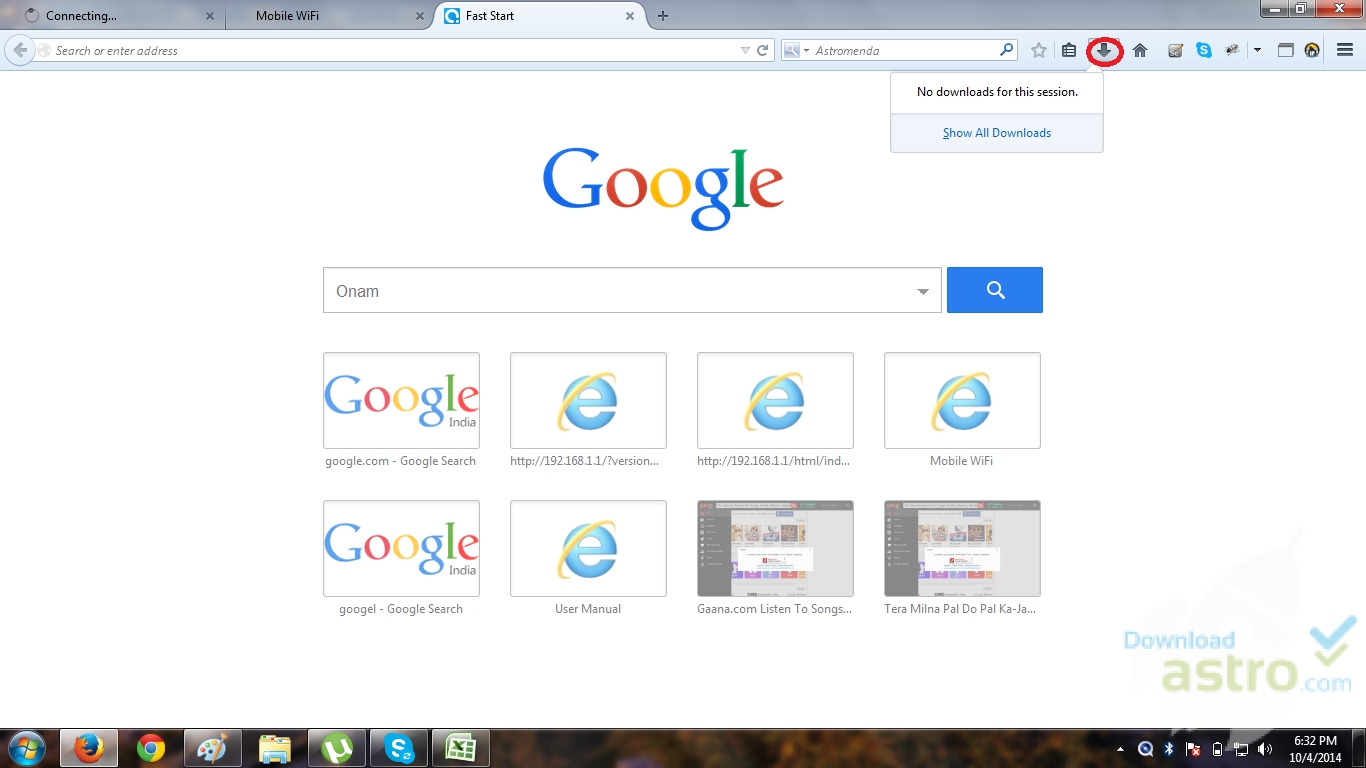Reload the current page
This screenshot has height=768, width=1366.
[763, 50]
